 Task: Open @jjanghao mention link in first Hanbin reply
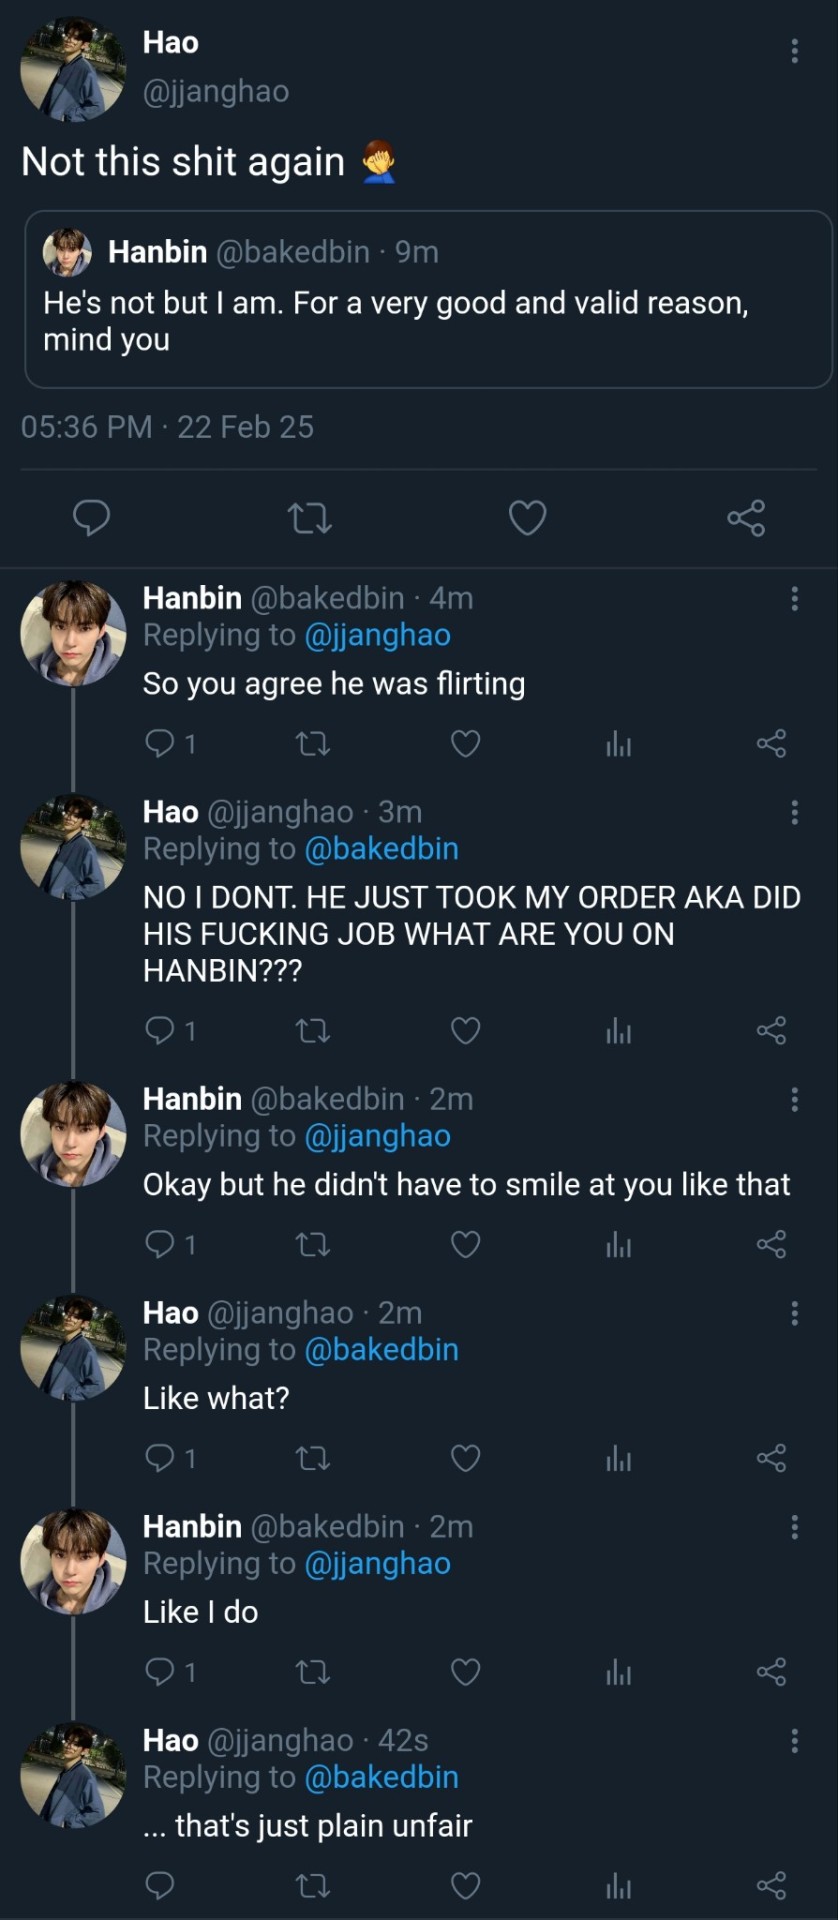[x=377, y=635]
